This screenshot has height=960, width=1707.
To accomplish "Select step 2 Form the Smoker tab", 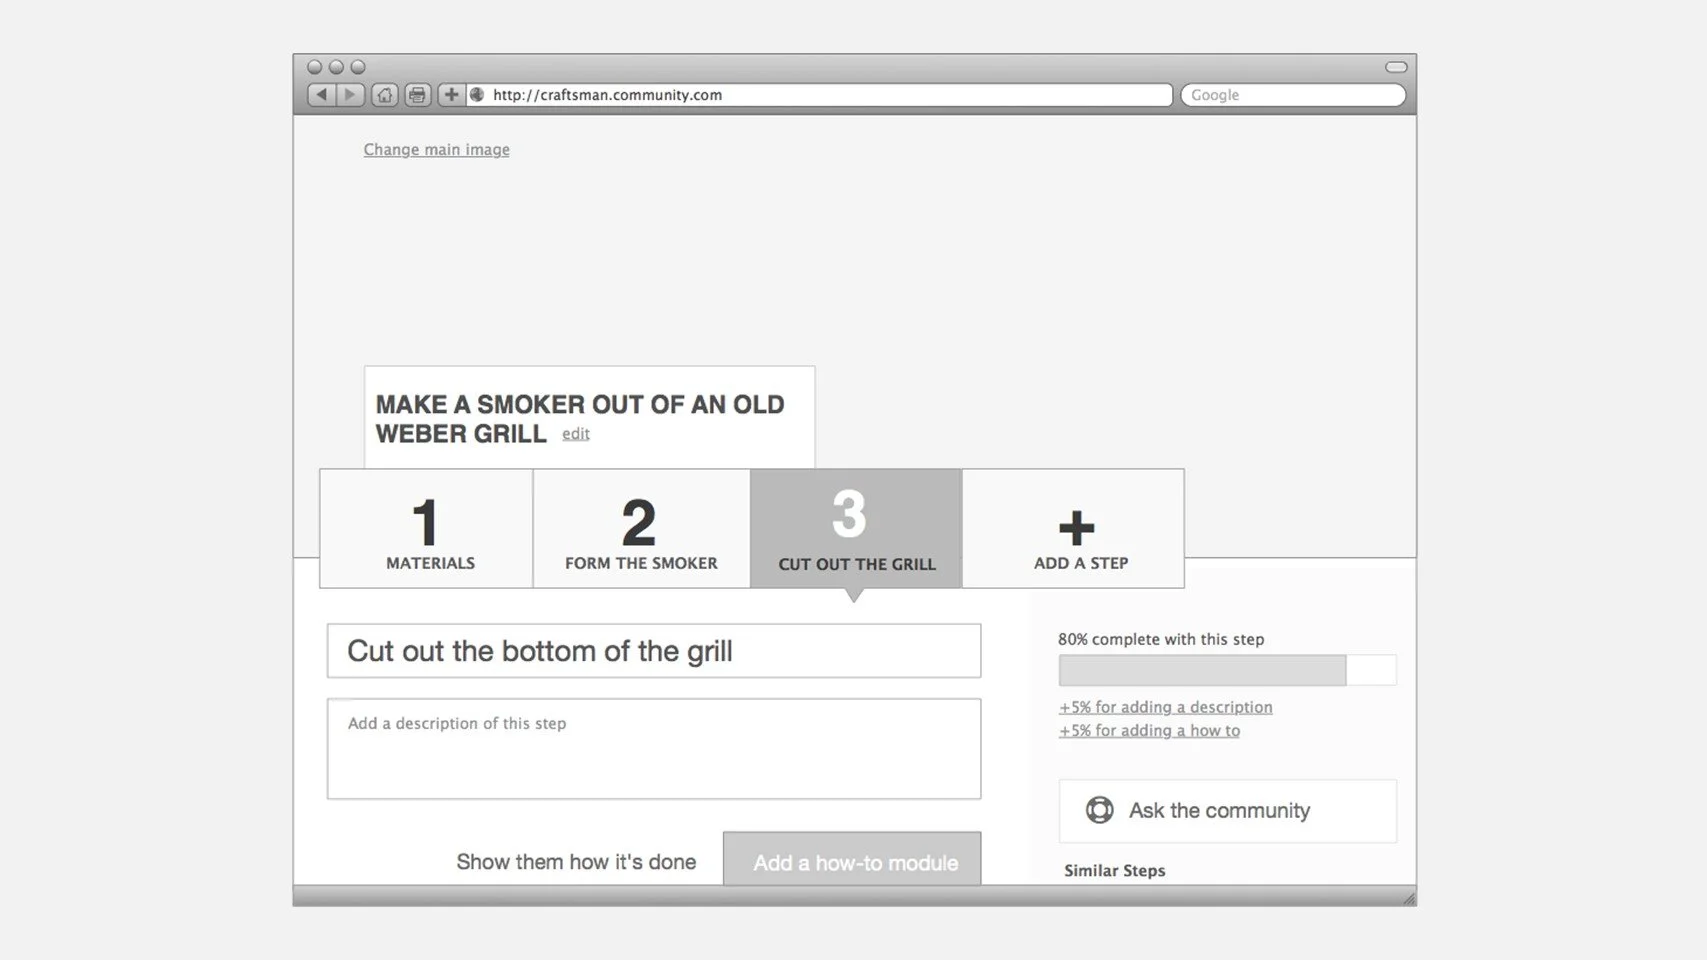I will pos(641,529).
